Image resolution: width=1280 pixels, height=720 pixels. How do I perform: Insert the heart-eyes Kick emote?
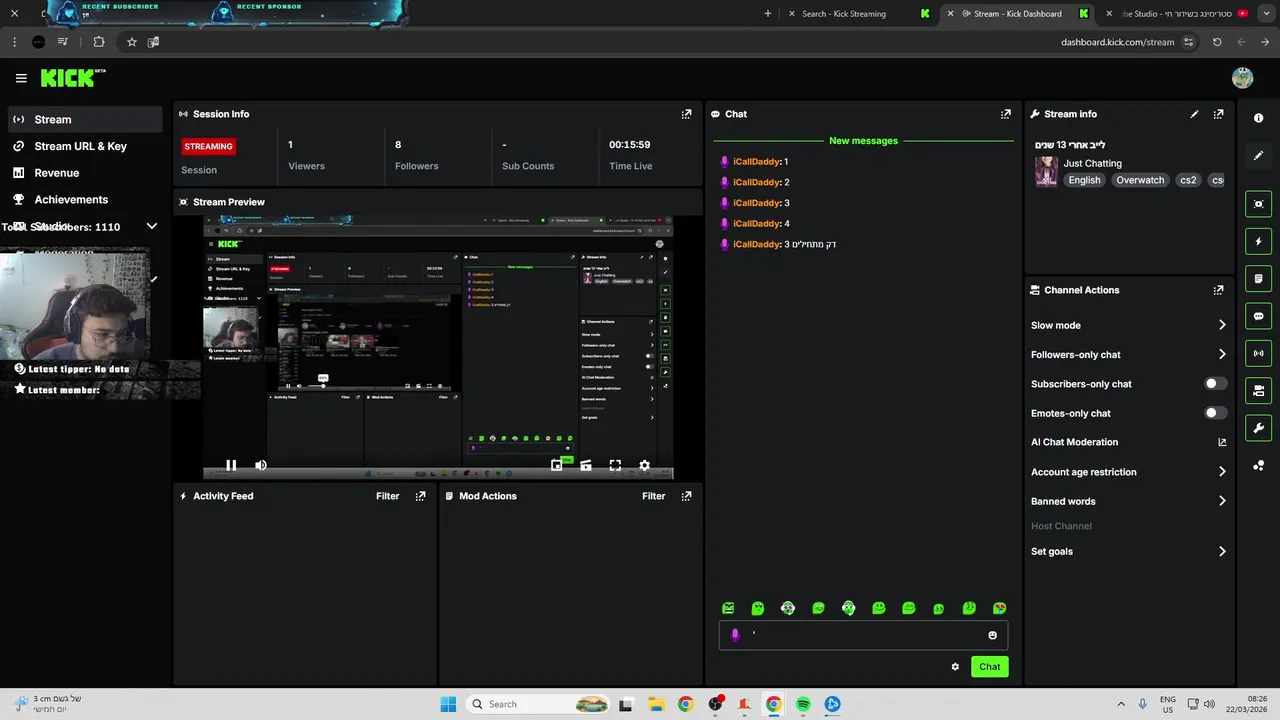[x=999, y=608]
